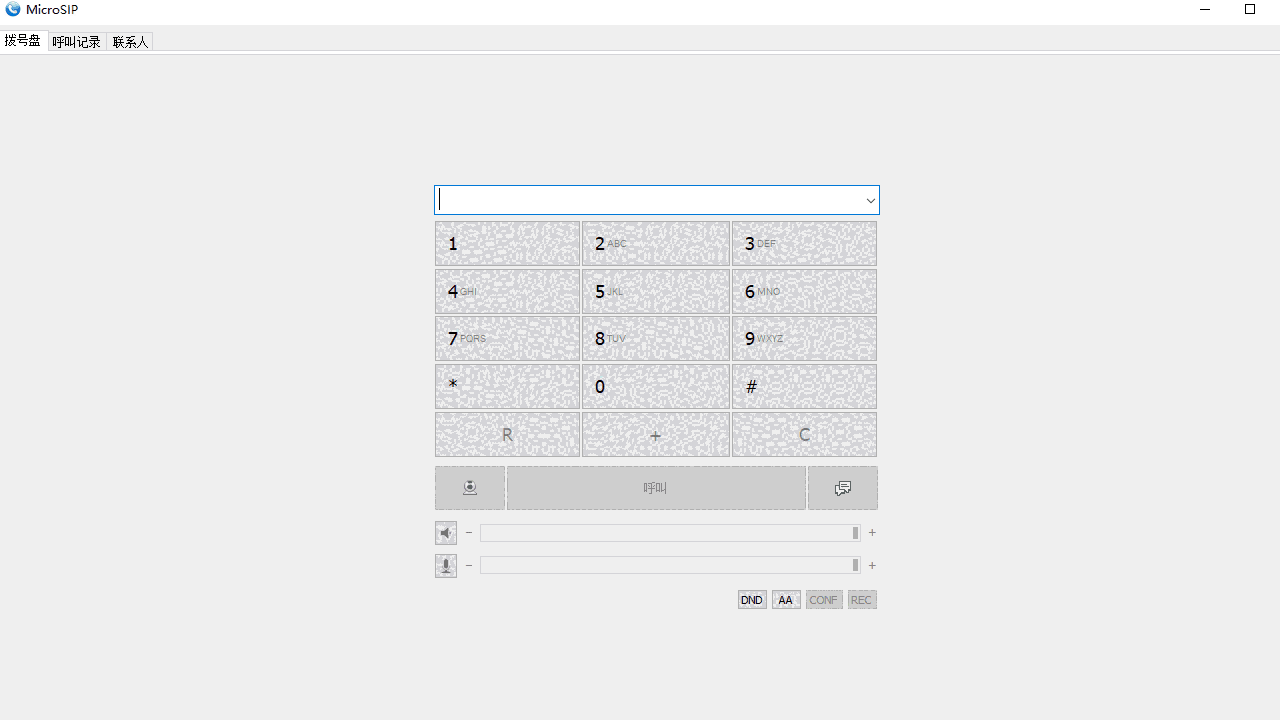
Task: Minimize the MicroSIP window
Action: pyautogui.click(x=1204, y=10)
